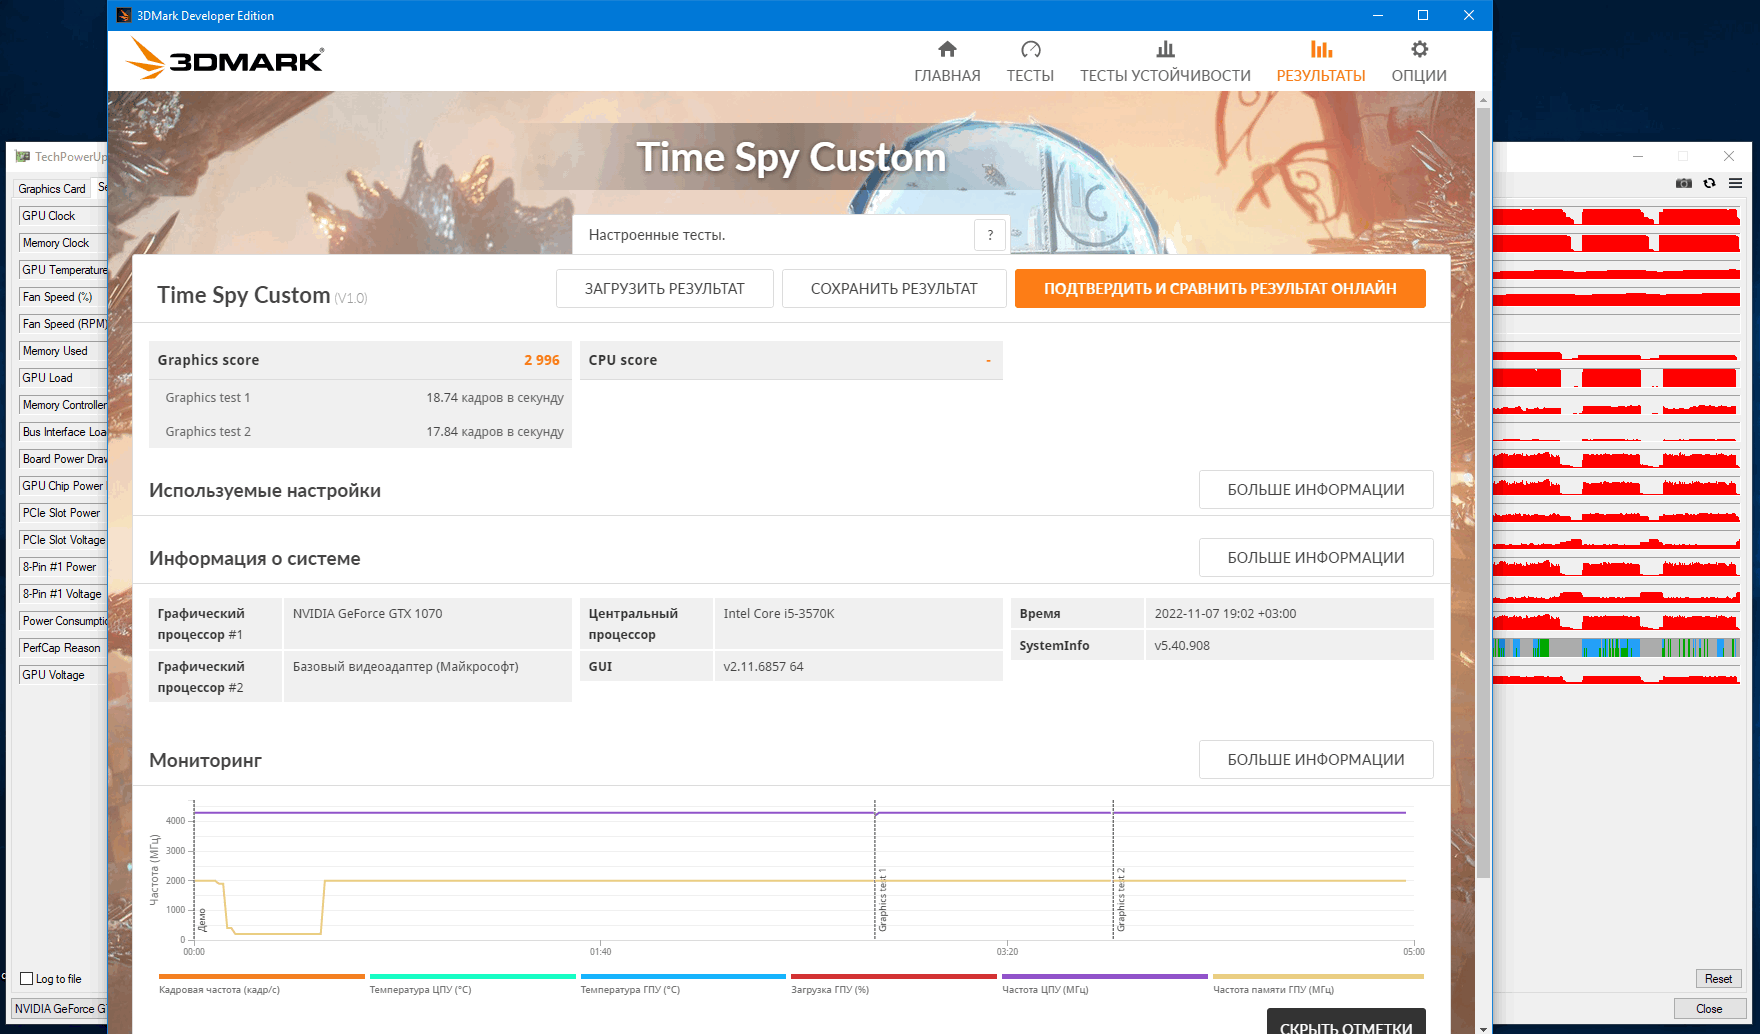Open ТЕСТЫ УСТОЙЧИВОСТИ chart icon

pyautogui.click(x=1165, y=49)
